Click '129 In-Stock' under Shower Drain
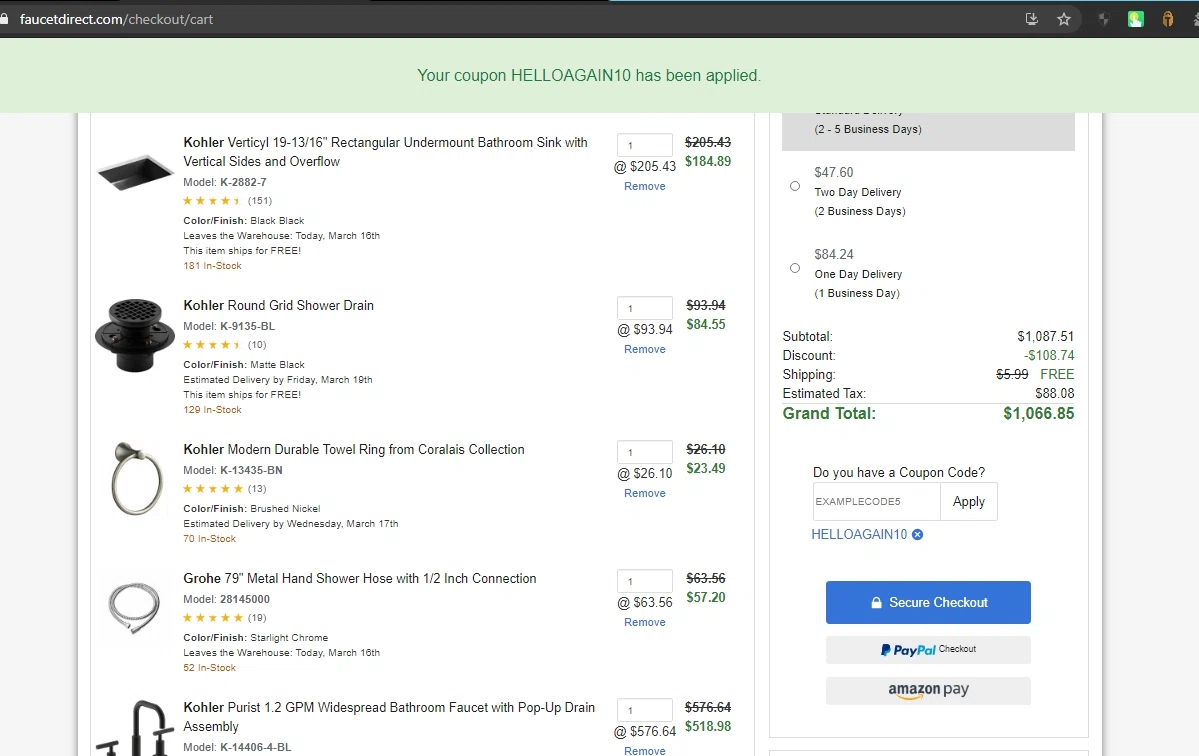 tap(213, 410)
